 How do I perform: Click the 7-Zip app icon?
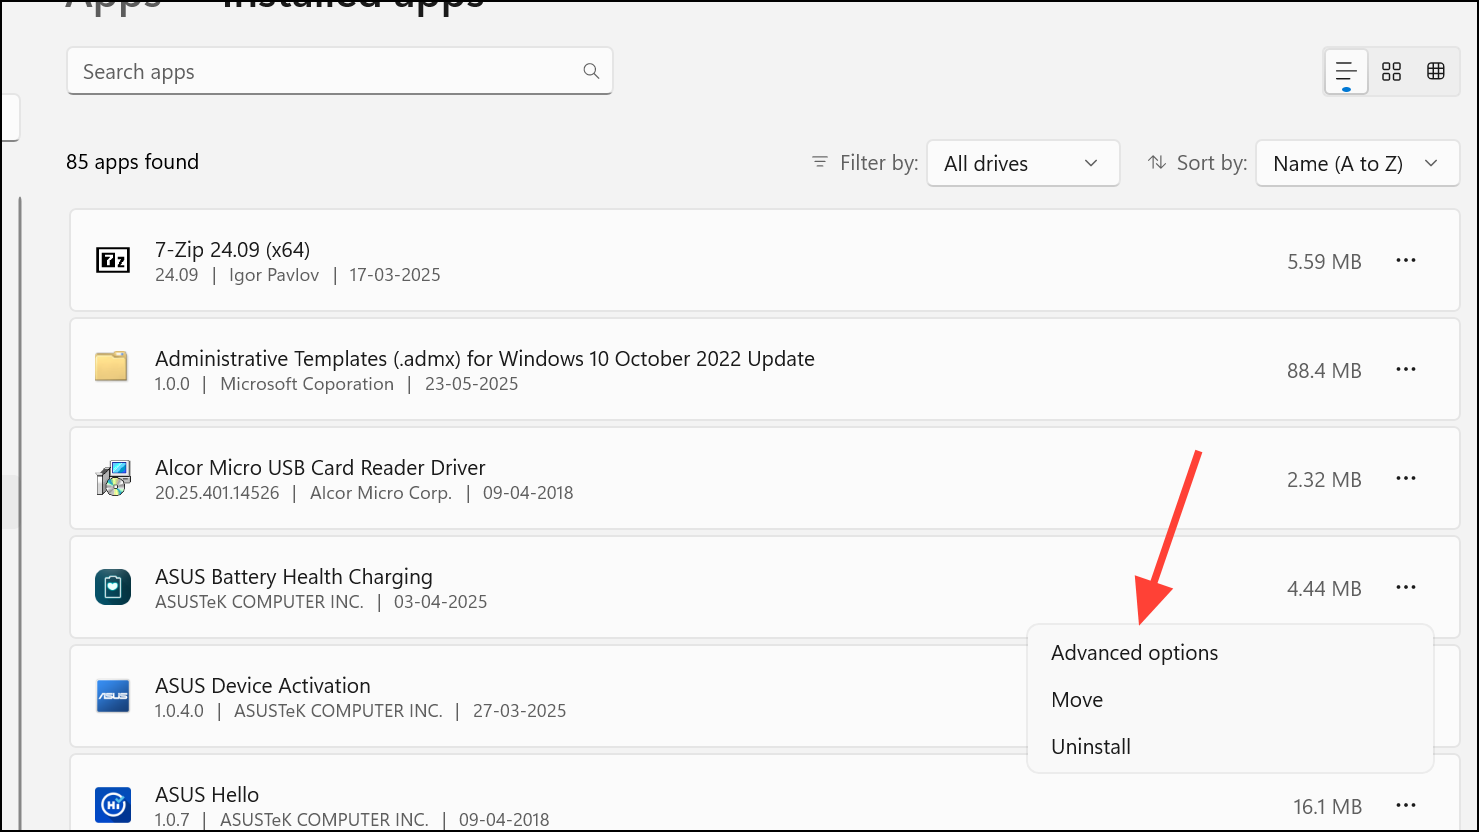click(112, 261)
